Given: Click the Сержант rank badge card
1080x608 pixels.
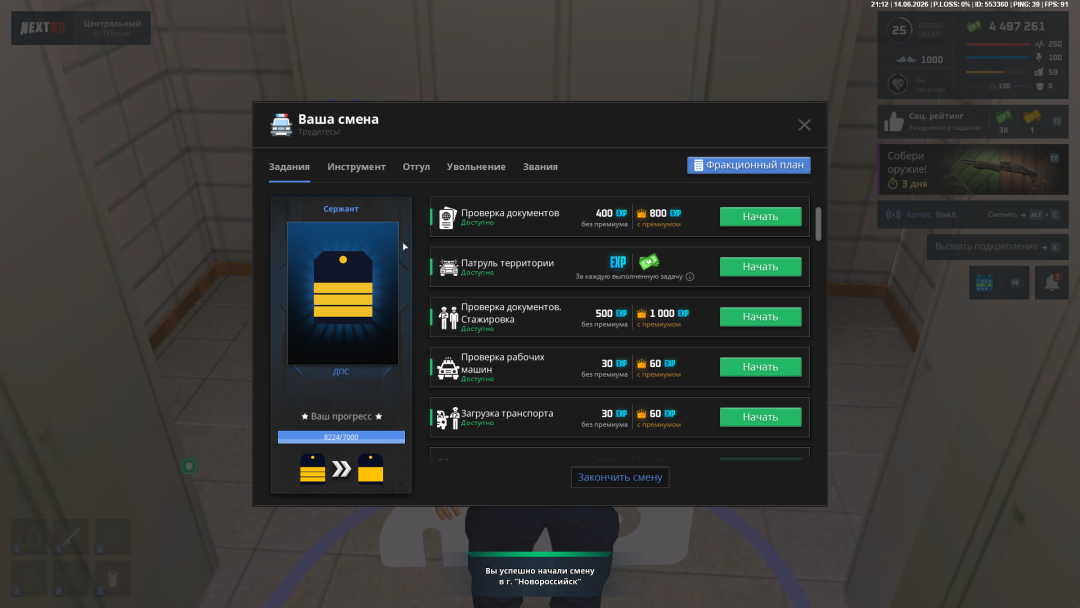Looking at the screenshot, I should click(342, 293).
